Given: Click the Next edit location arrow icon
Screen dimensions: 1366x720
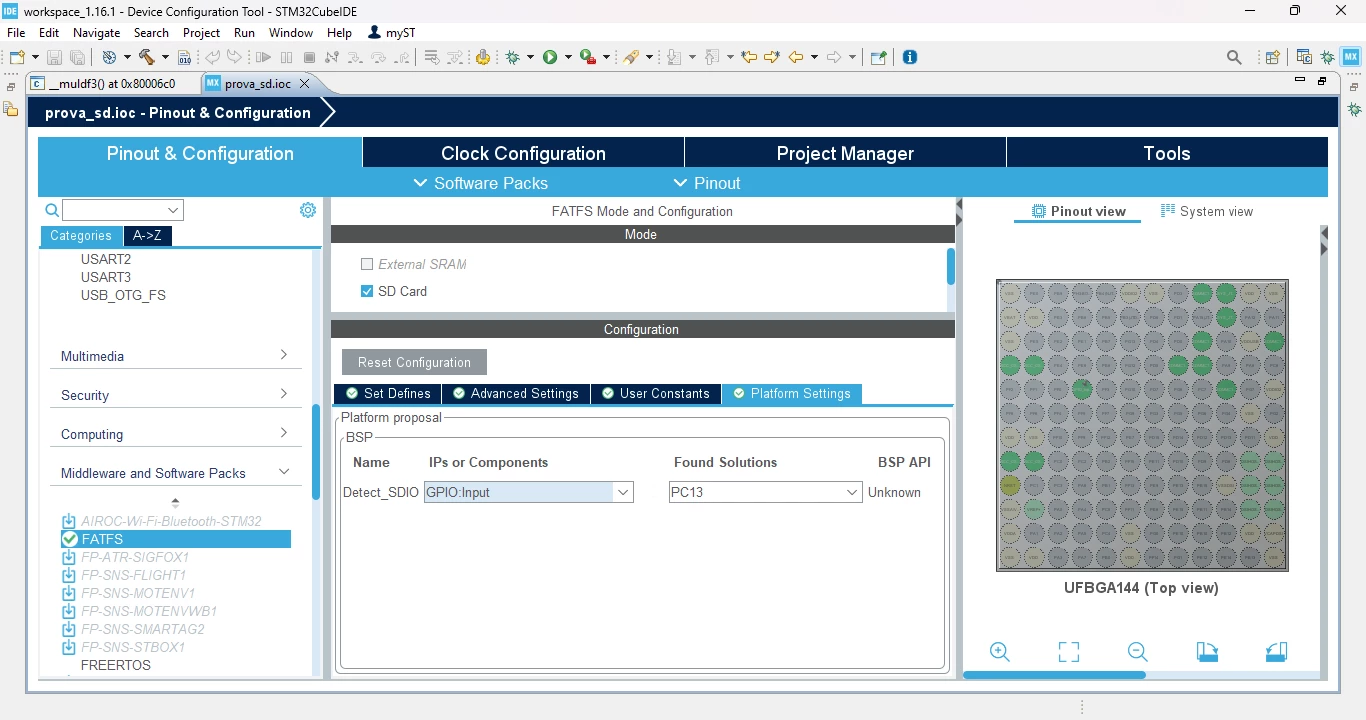Looking at the screenshot, I should point(771,57).
